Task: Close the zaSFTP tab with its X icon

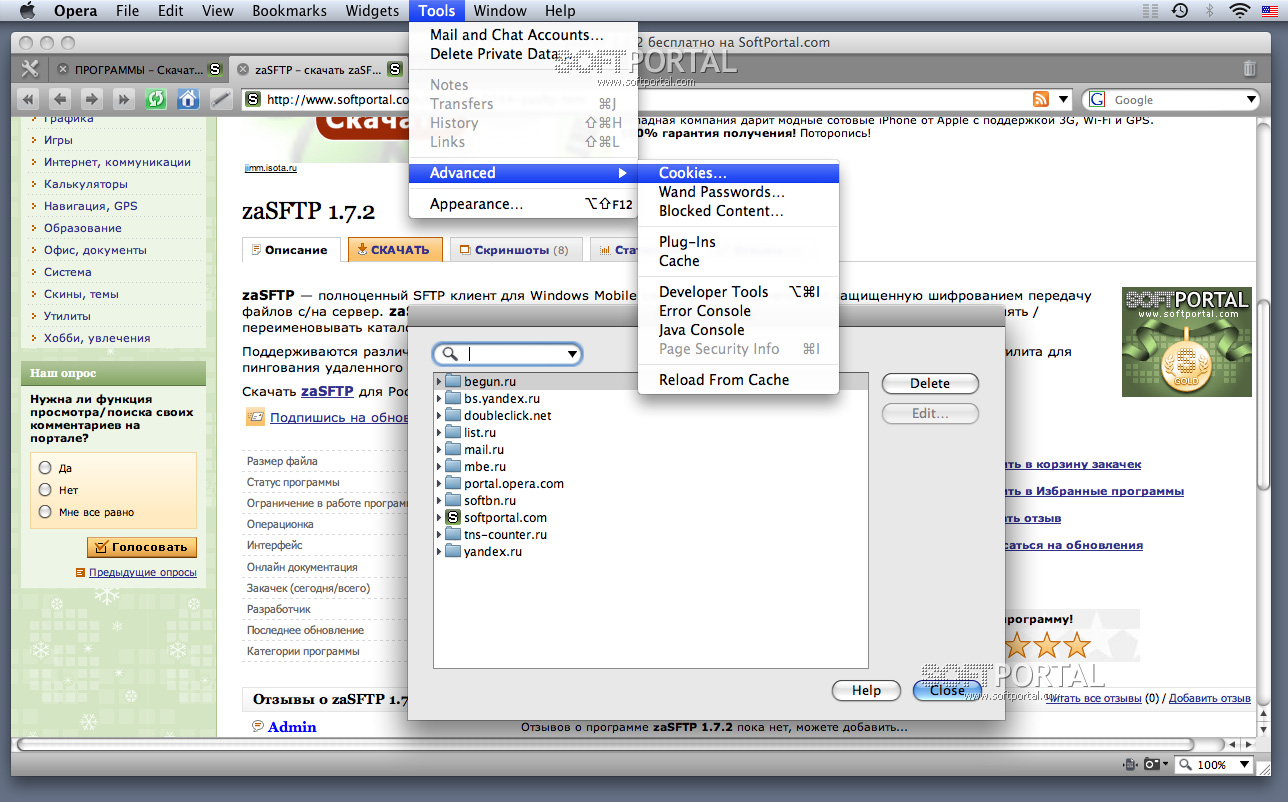Action: pyautogui.click(x=242, y=70)
